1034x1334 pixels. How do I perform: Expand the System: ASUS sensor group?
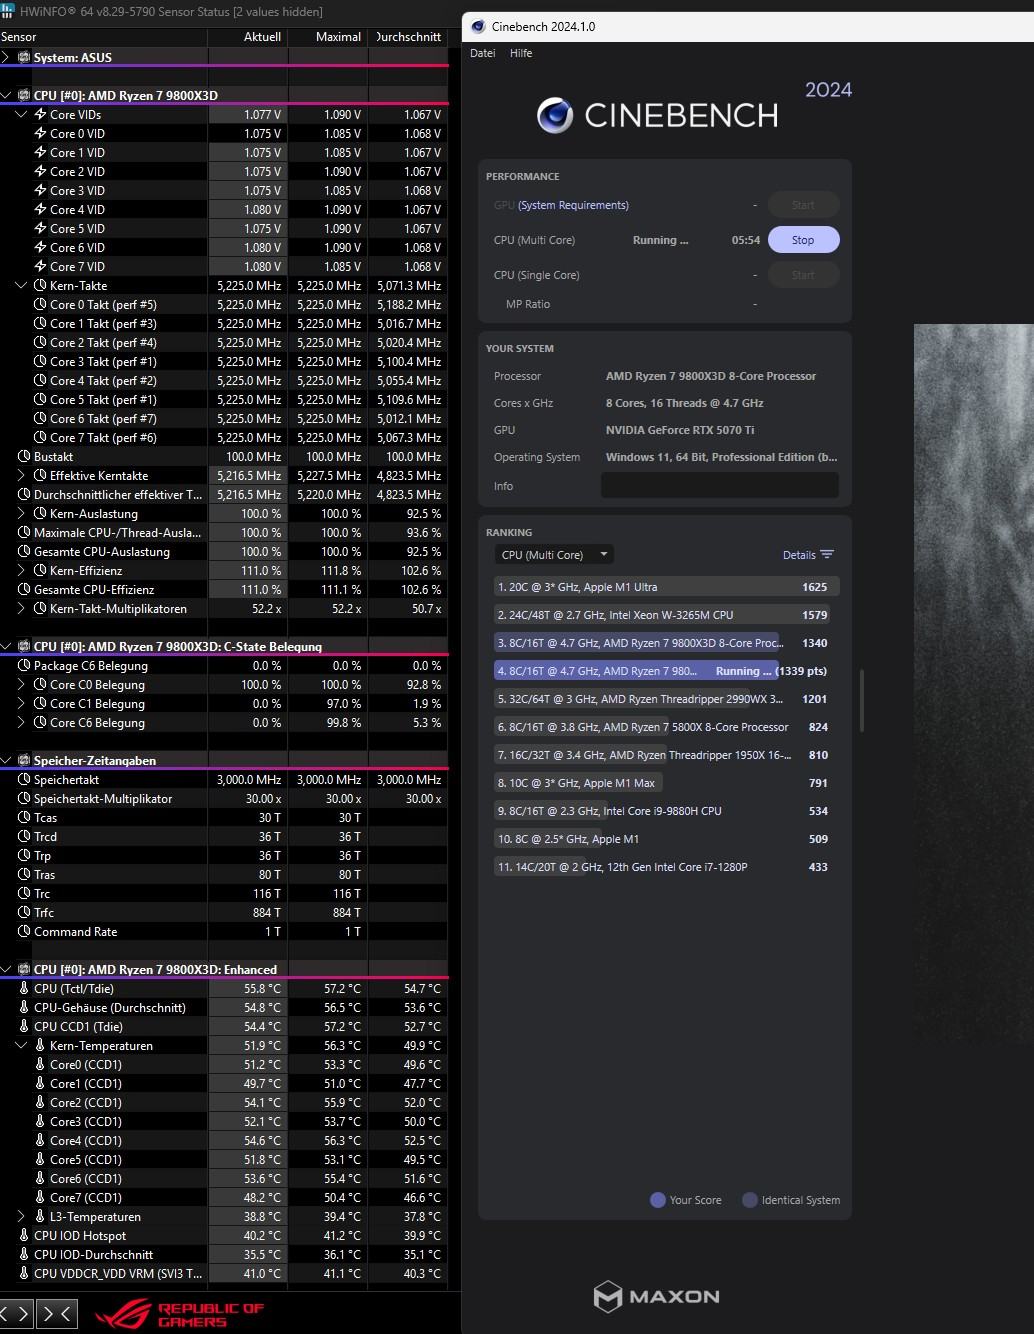point(7,58)
